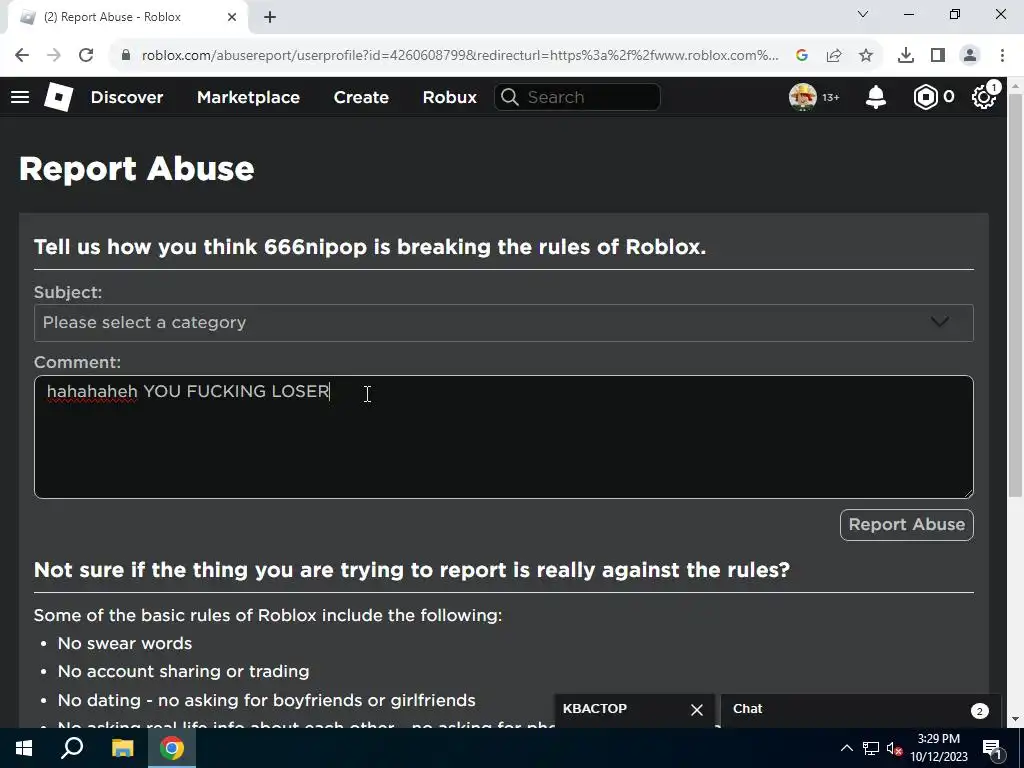Open Chrome downloads

tap(906, 56)
